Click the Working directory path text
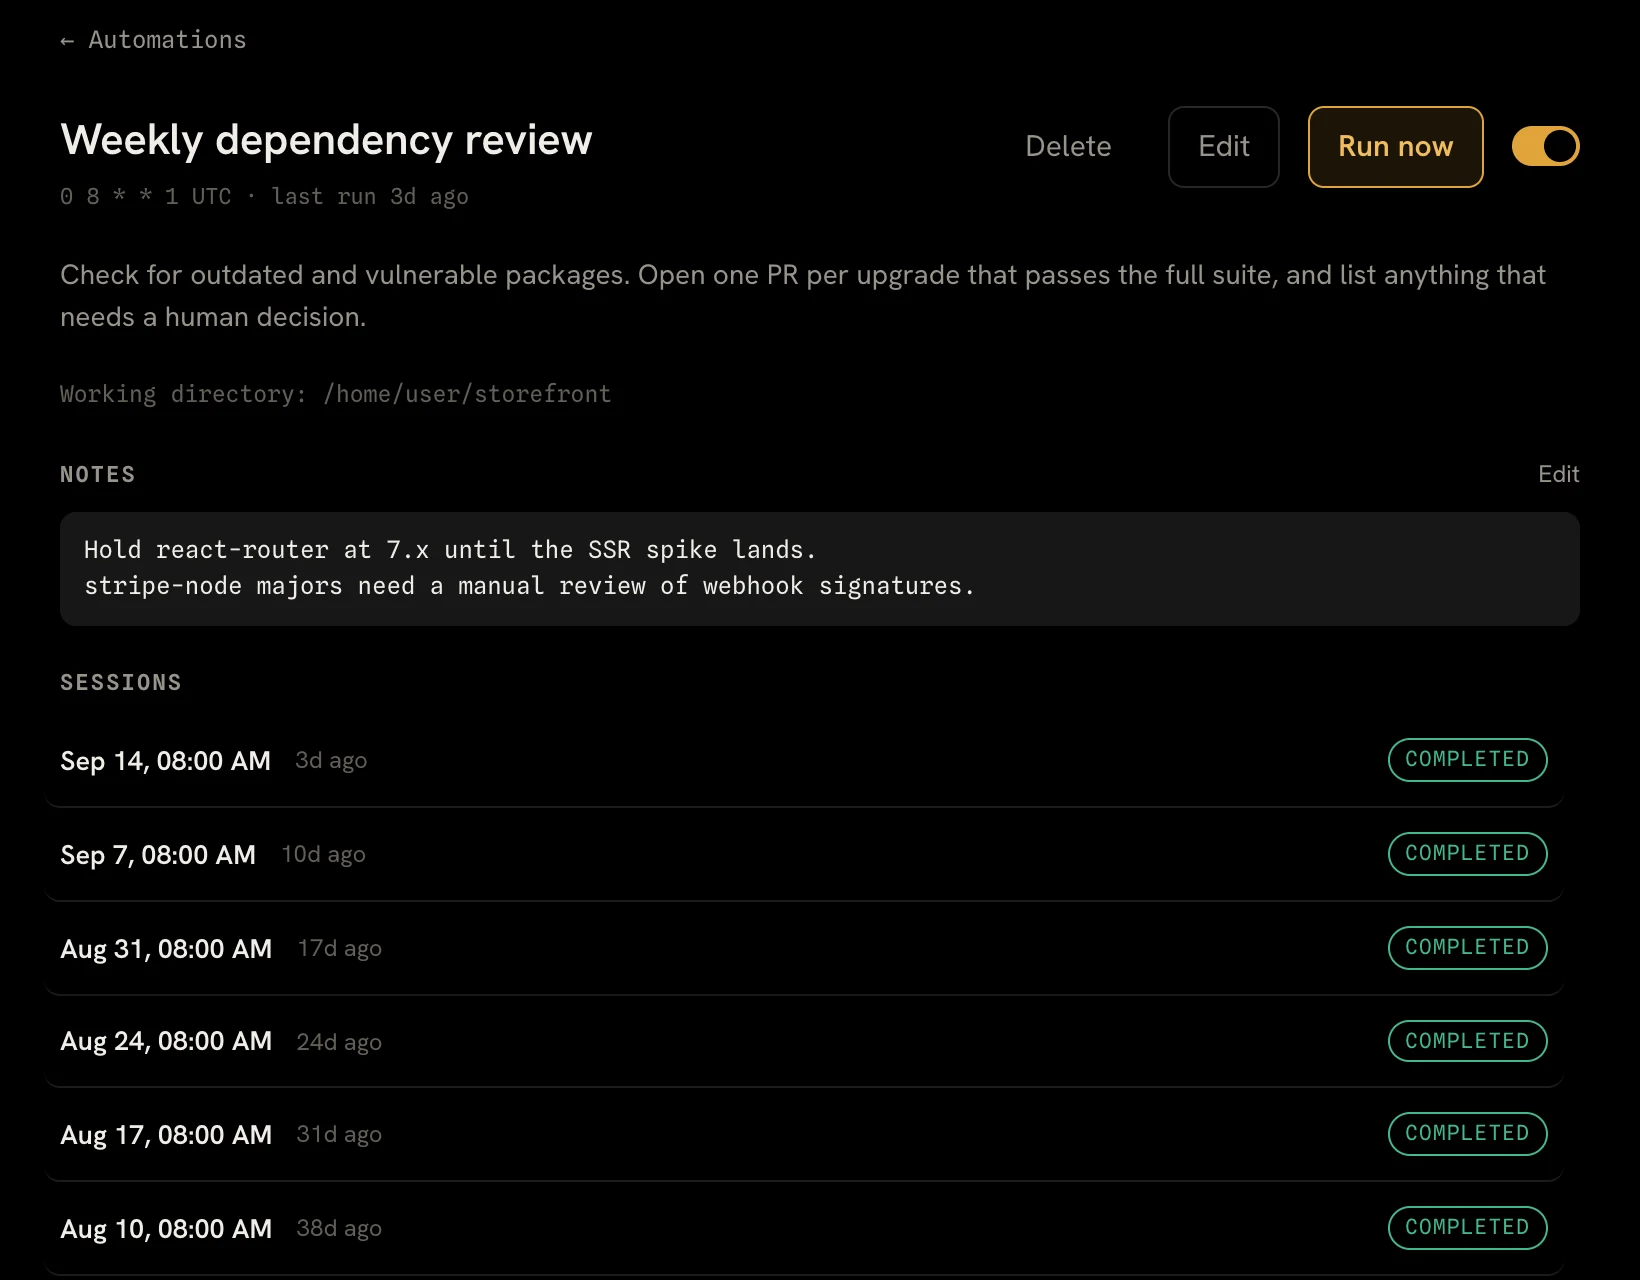The width and height of the screenshot is (1640, 1280). coord(335,394)
